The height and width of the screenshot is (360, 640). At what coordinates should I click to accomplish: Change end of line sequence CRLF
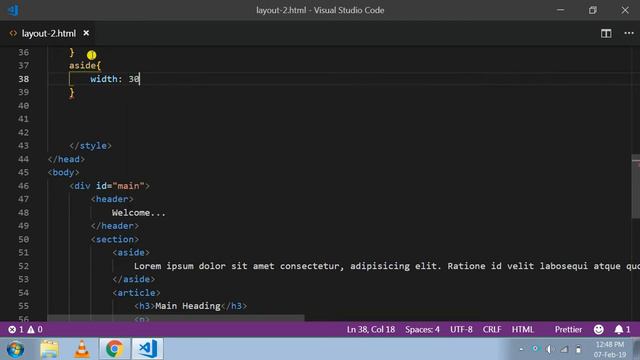(x=492, y=329)
